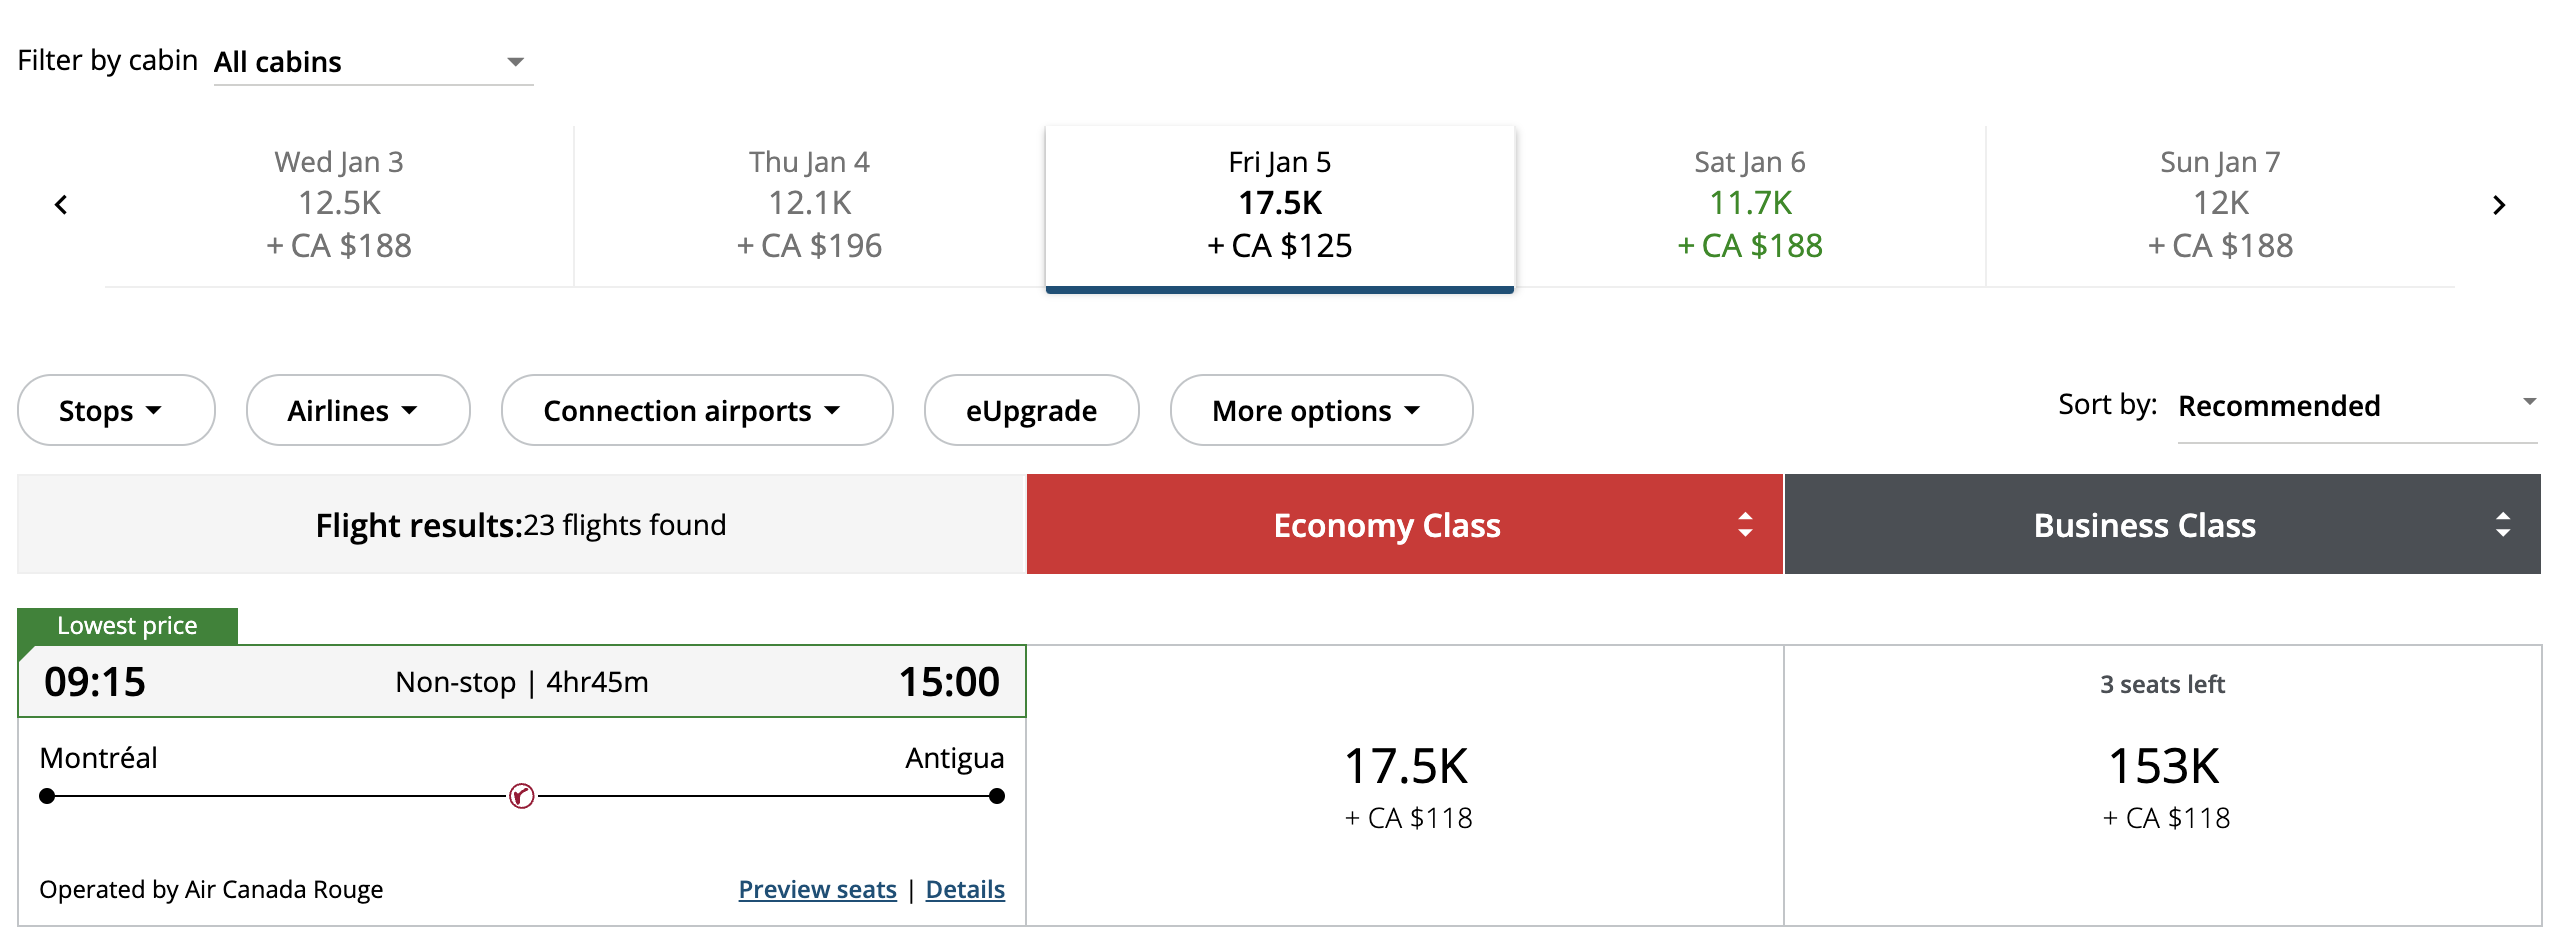2558x942 pixels.
Task: Expand the Airlines filter
Action: coord(358,410)
